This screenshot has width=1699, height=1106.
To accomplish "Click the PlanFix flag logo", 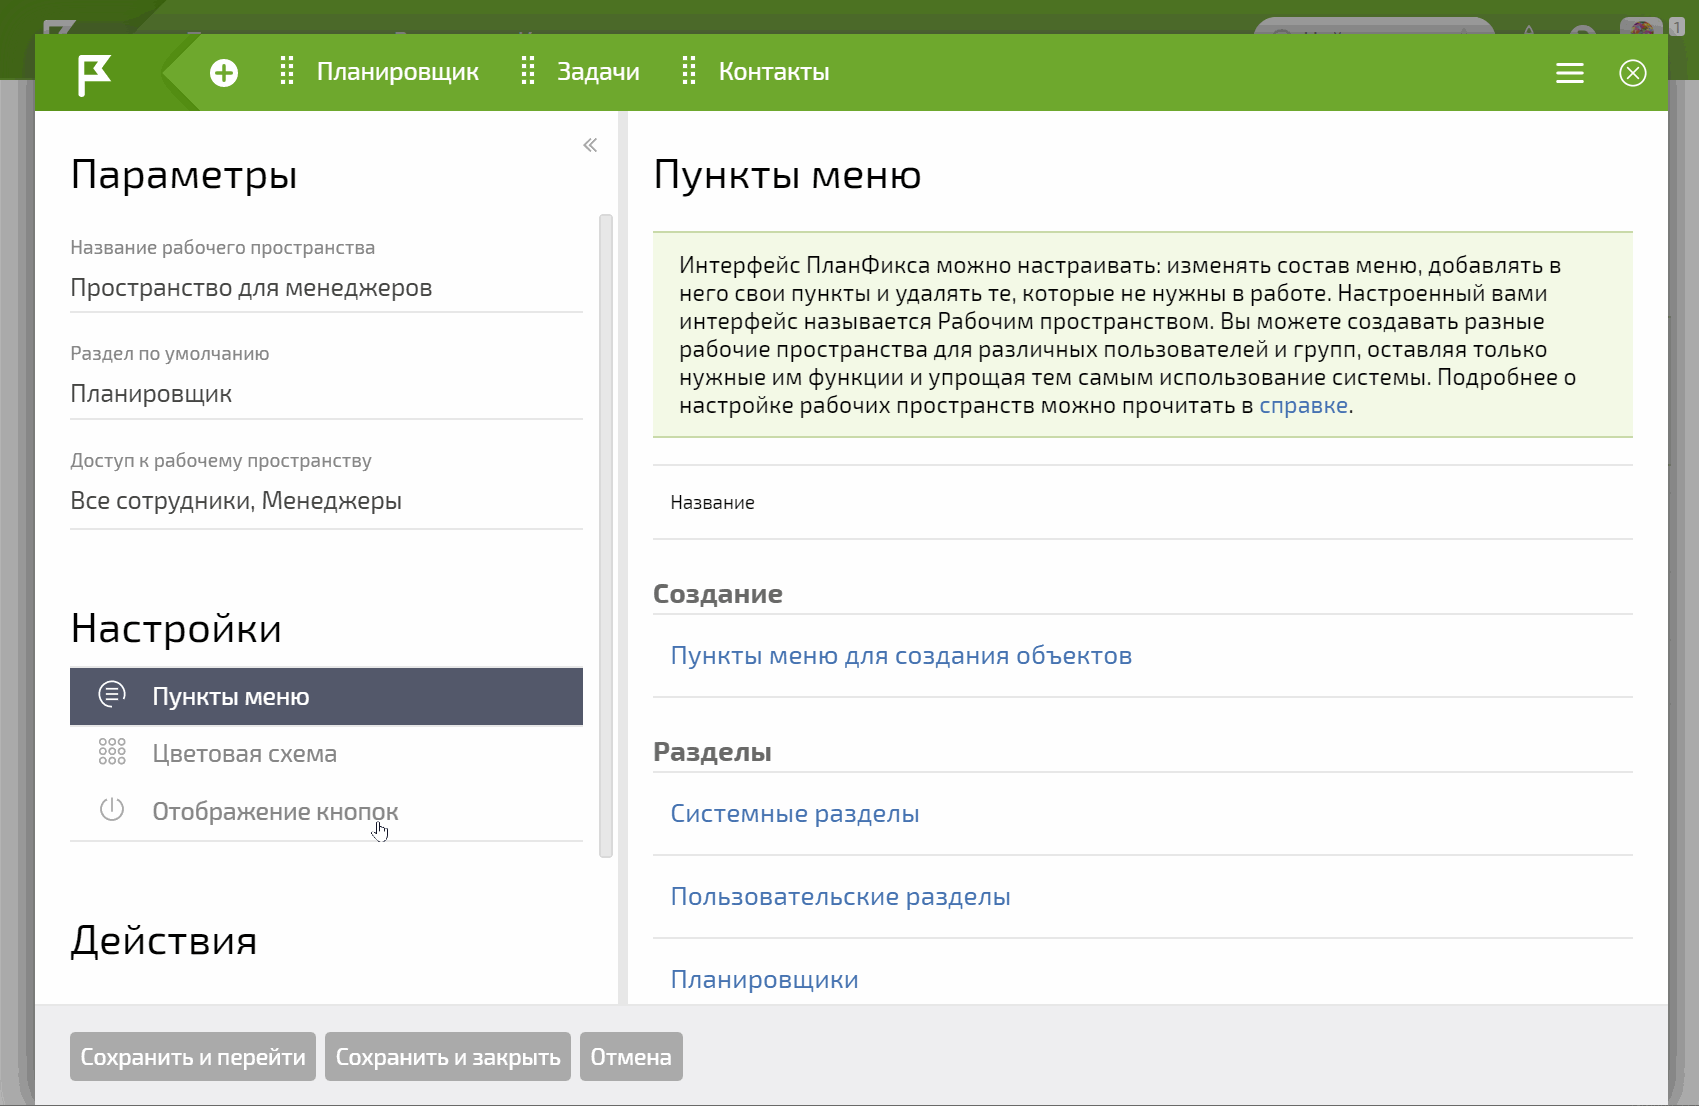I will [94, 74].
